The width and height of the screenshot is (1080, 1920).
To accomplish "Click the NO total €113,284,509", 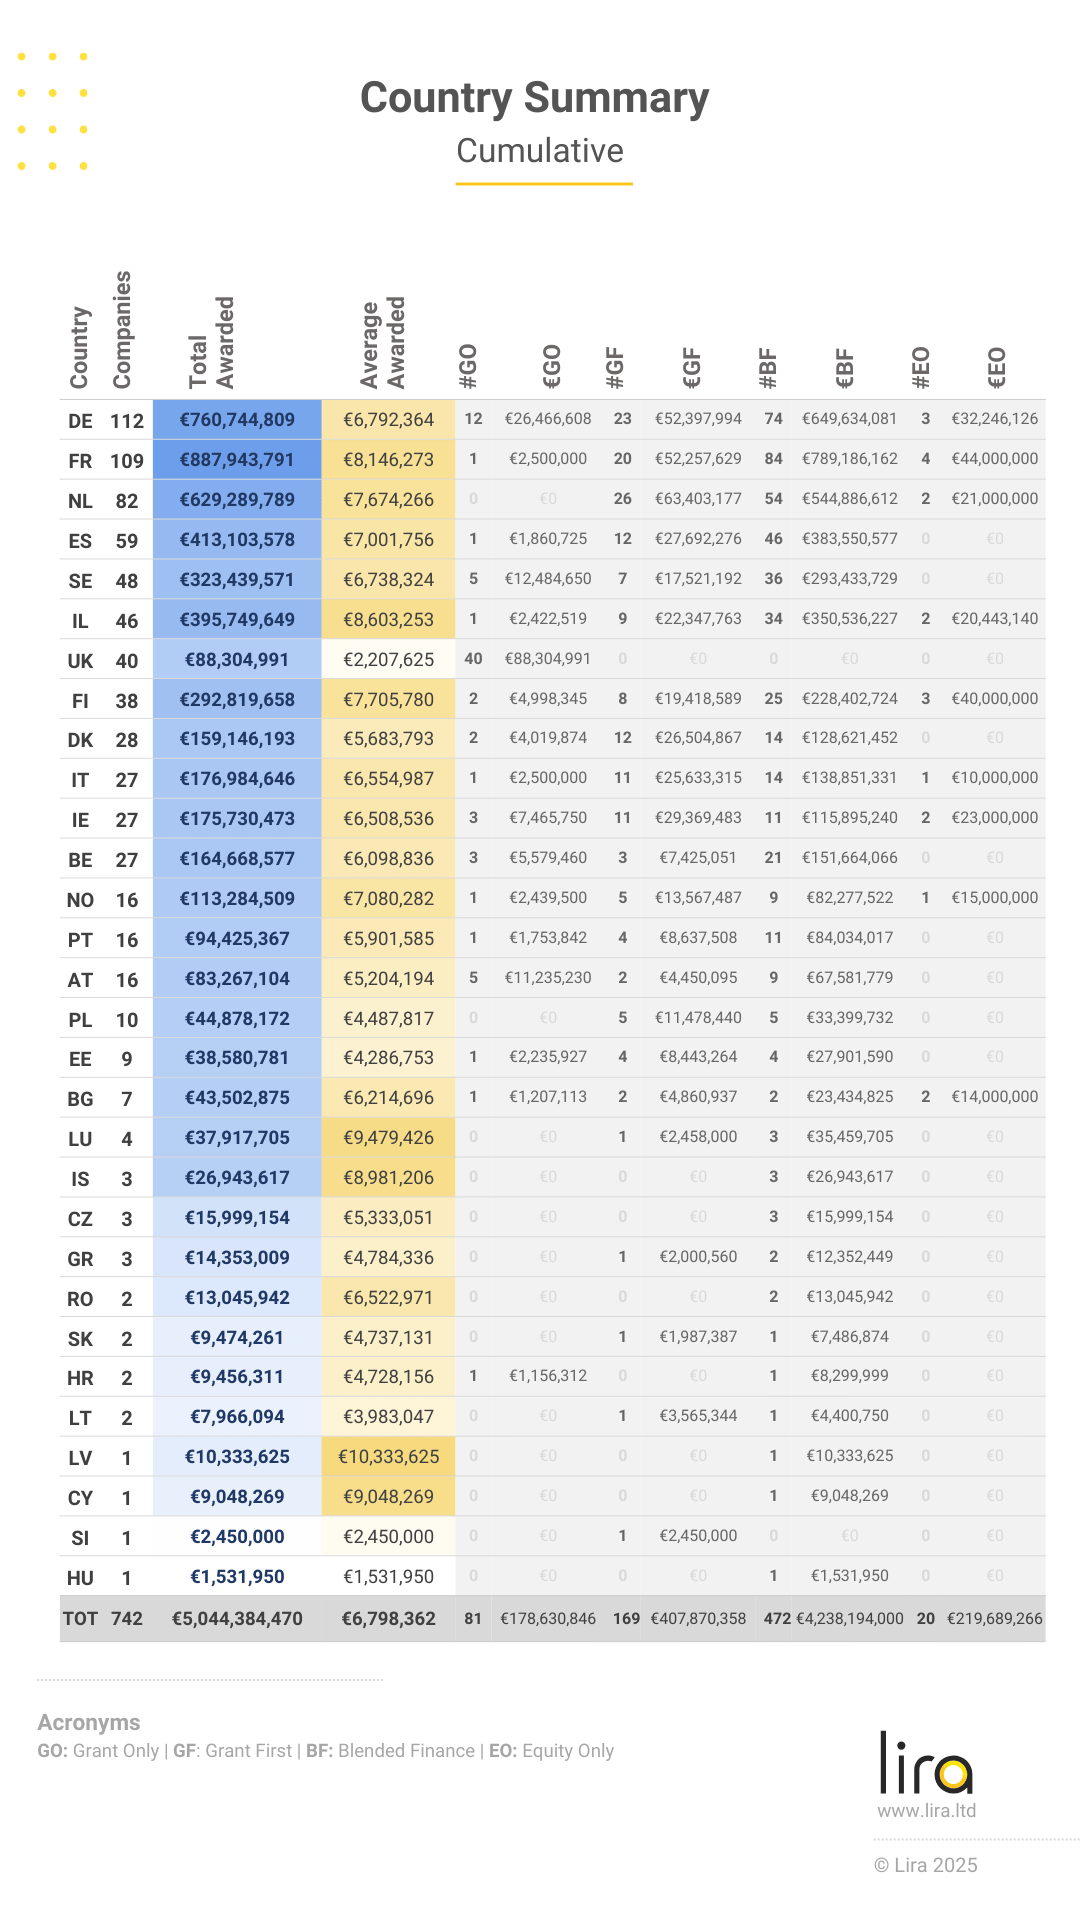I will (x=237, y=899).
